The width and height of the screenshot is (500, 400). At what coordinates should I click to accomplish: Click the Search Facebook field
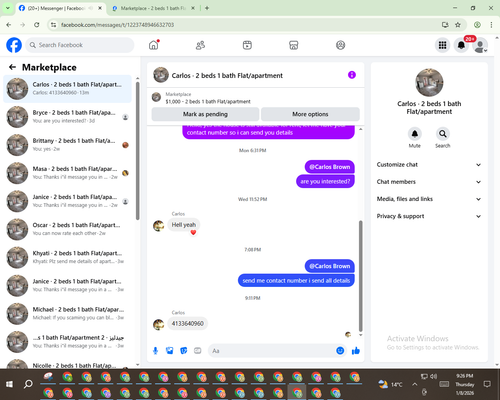(x=80, y=45)
